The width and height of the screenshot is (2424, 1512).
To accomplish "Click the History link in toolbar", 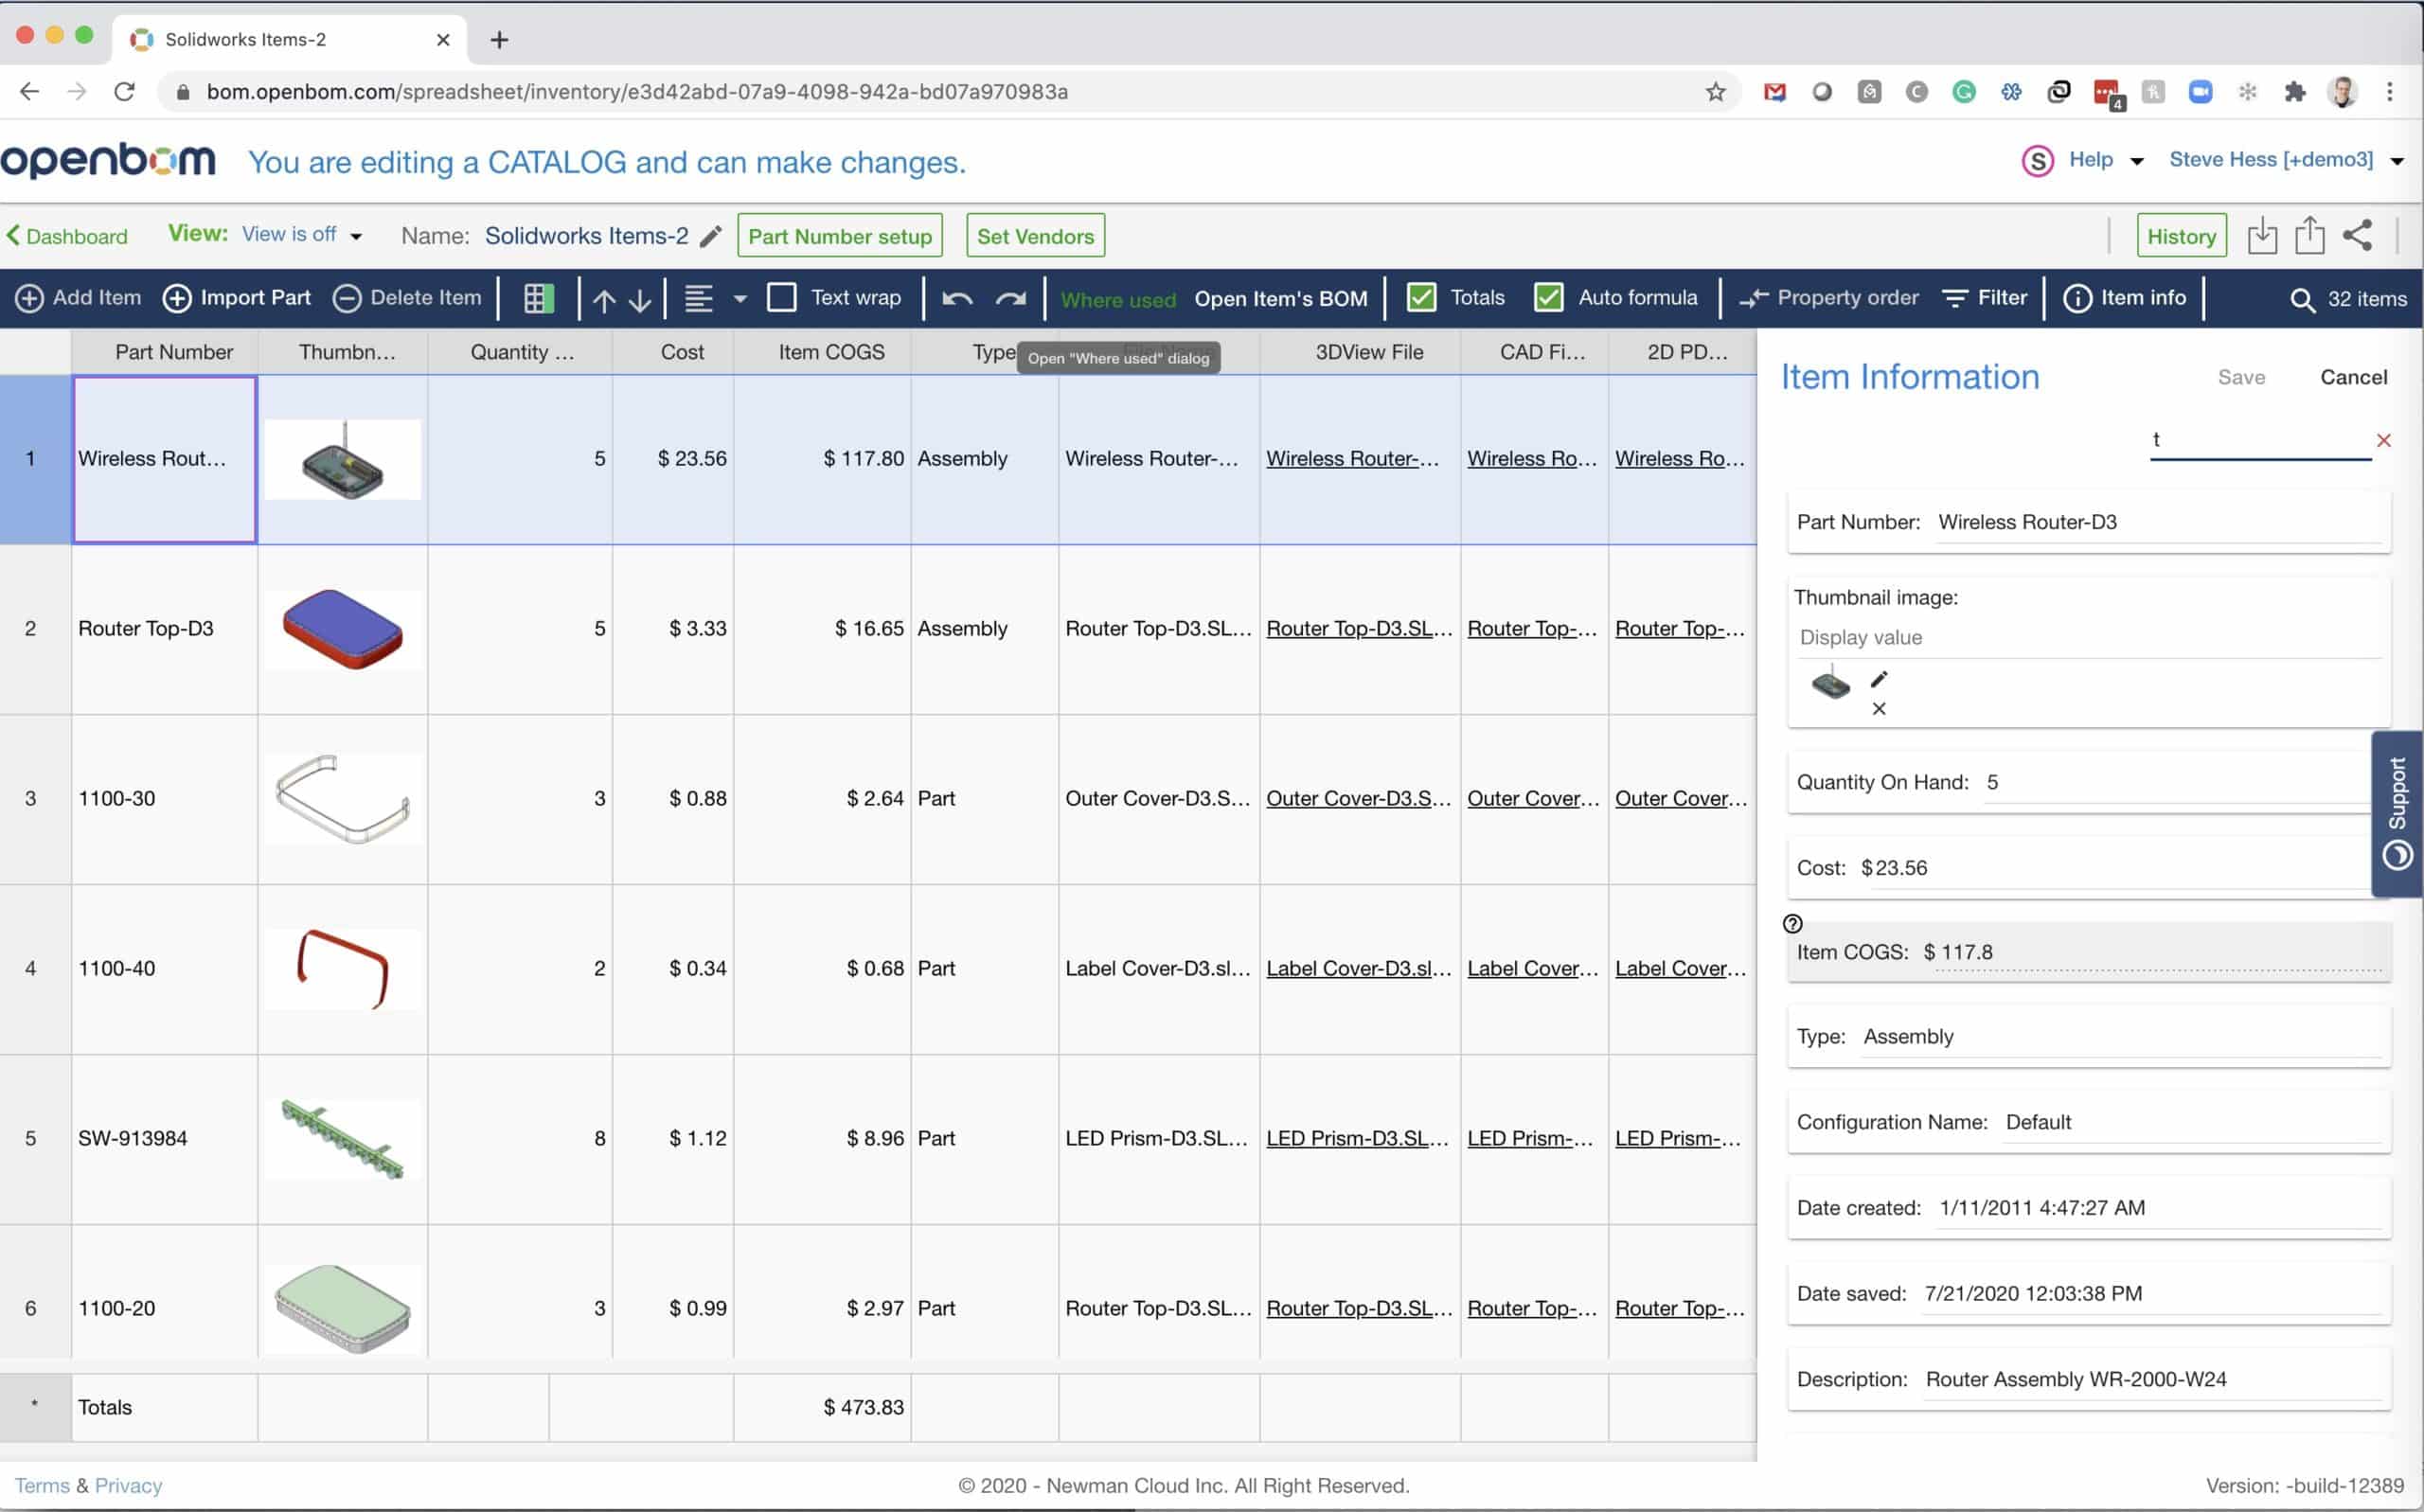I will coord(2181,235).
